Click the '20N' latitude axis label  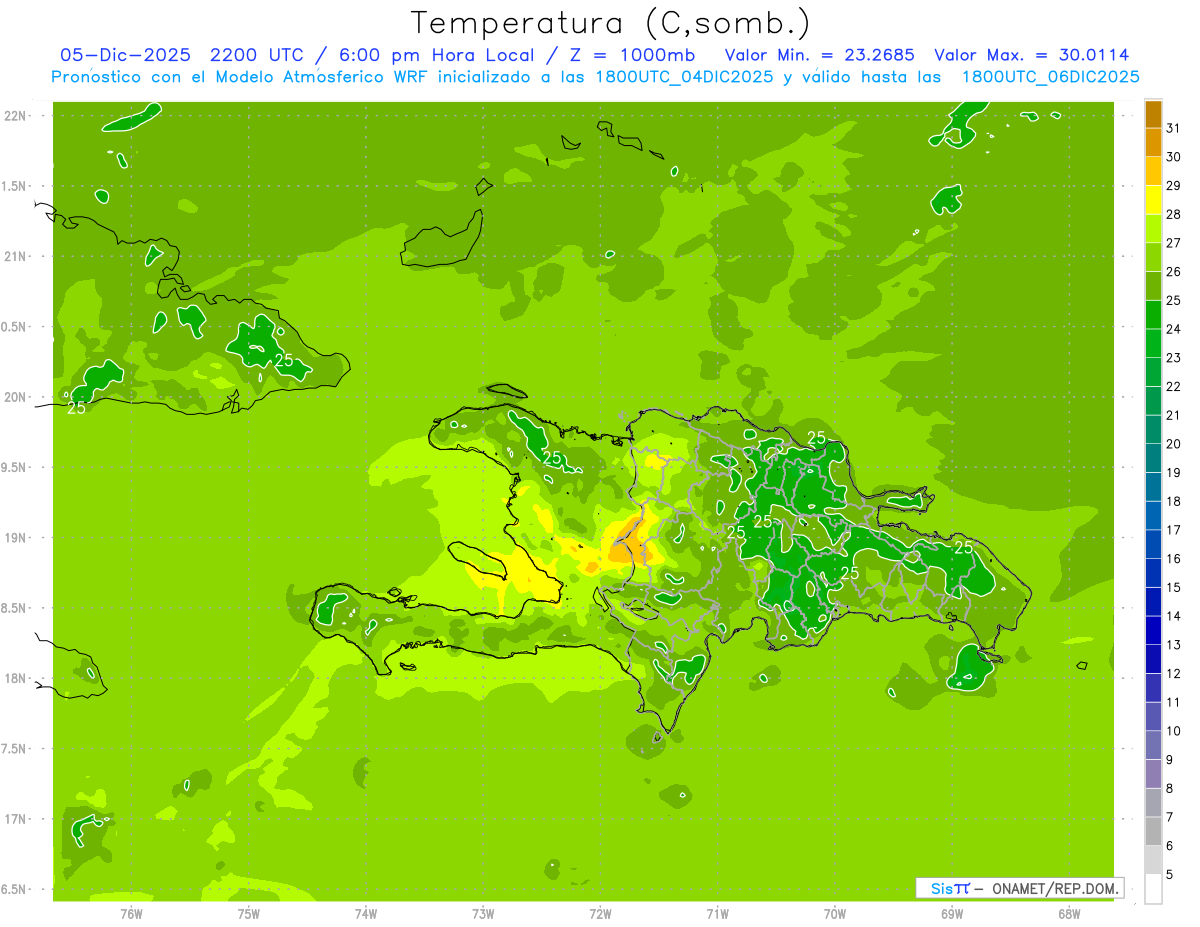17,398
